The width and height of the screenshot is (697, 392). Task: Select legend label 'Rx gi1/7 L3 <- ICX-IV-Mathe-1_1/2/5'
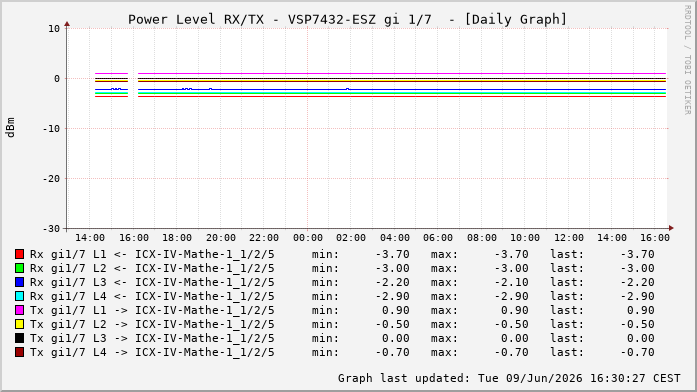click(x=152, y=283)
